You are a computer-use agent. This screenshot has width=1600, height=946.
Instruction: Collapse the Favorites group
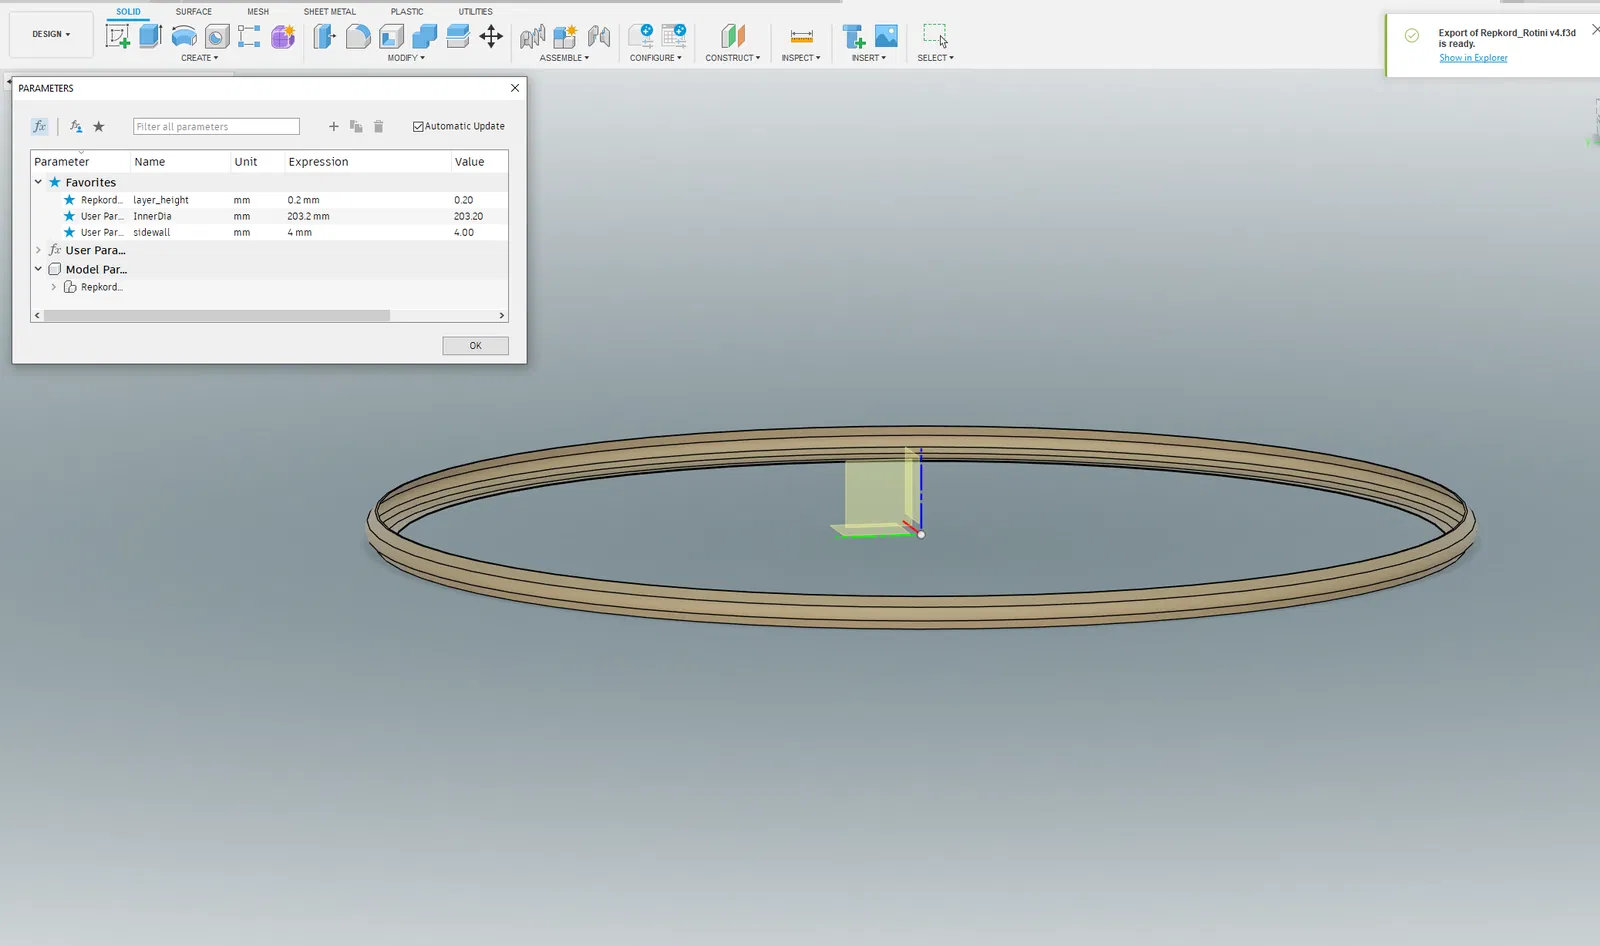click(39, 182)
